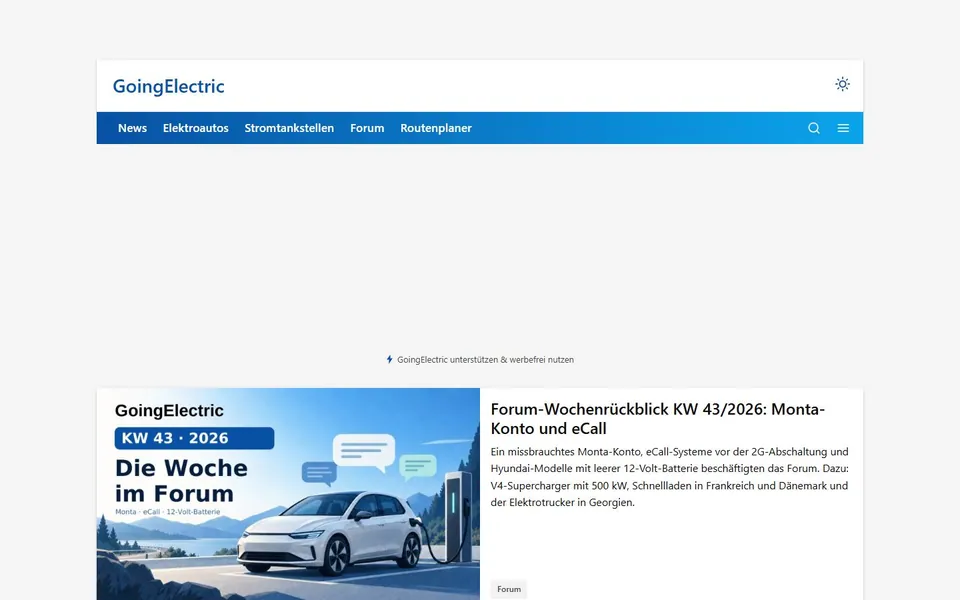Open the Routenplaner menu item
The height and width of the screenshot is (600, 960).
click(436, 128)
